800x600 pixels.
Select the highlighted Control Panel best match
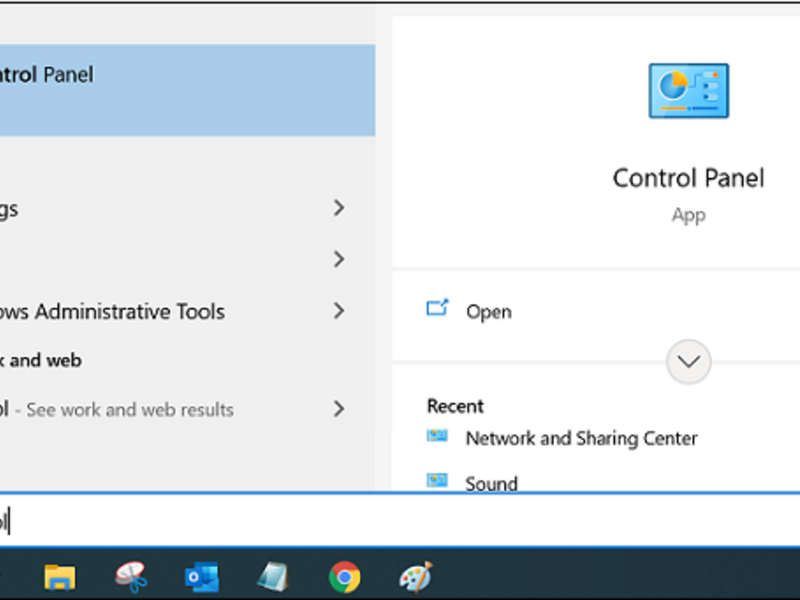[188, 90]
